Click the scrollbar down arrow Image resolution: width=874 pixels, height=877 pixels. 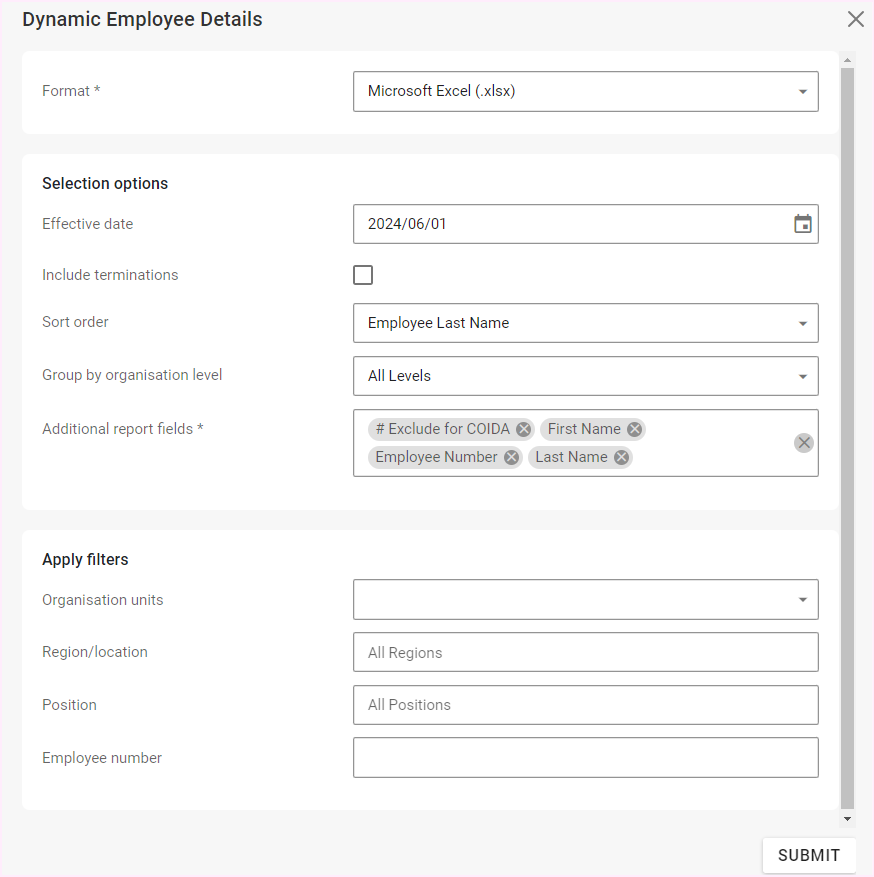pos(847,819)
